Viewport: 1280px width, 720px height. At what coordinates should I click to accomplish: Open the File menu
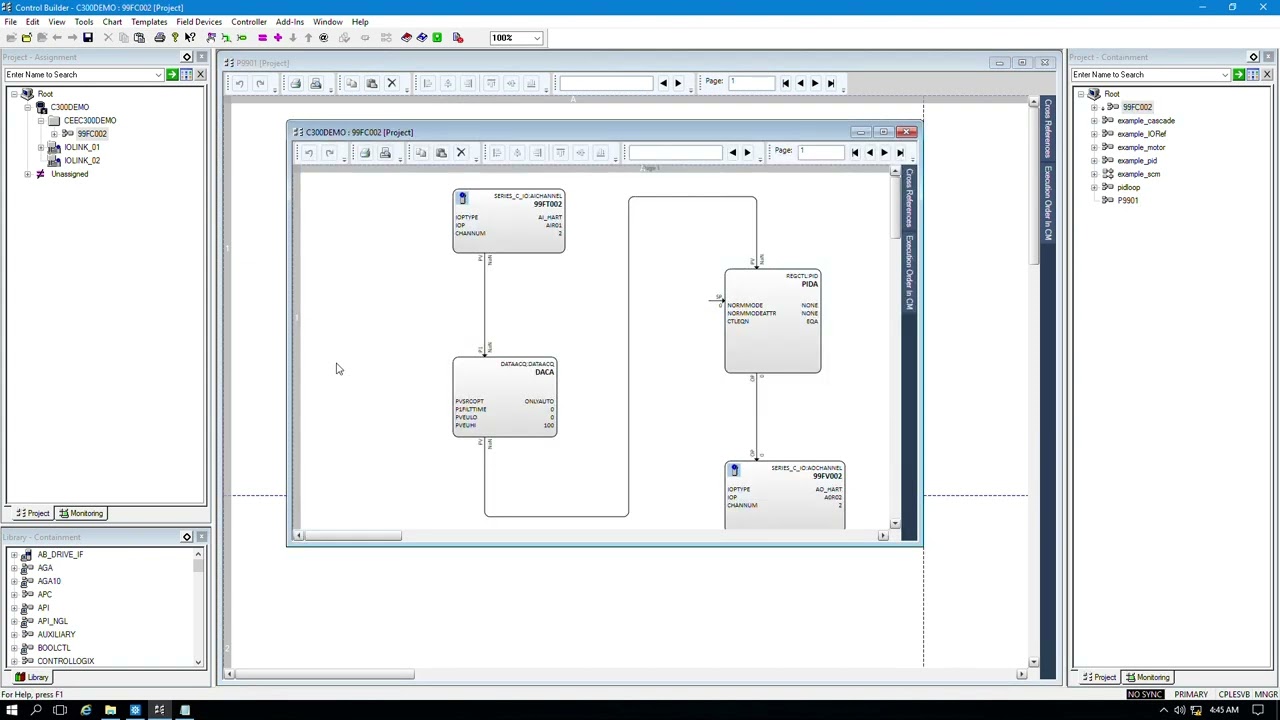point(9,22)
